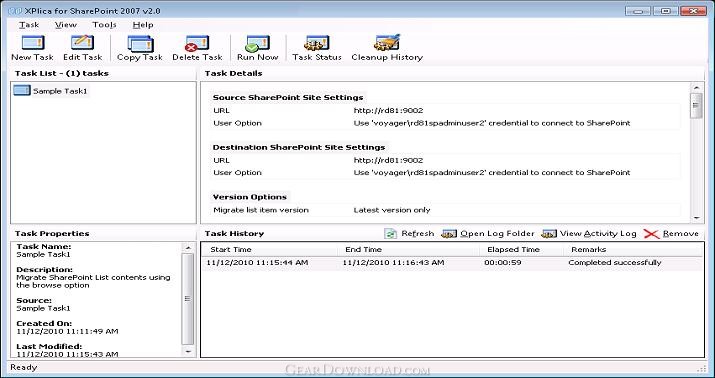
Task: Sort by the End Time column header
Action: [409, 249]
